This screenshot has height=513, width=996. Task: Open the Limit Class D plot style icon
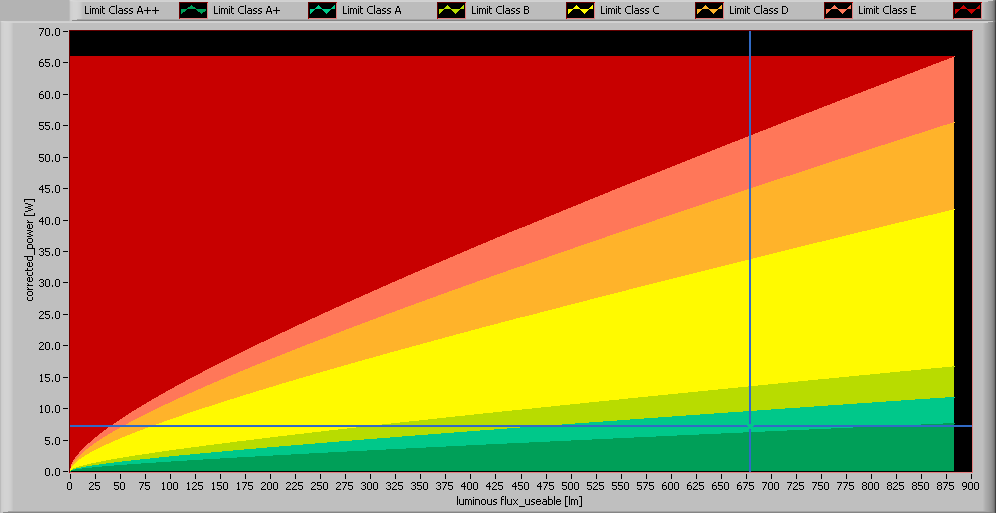pyautogui.click(x=838, y=11)
